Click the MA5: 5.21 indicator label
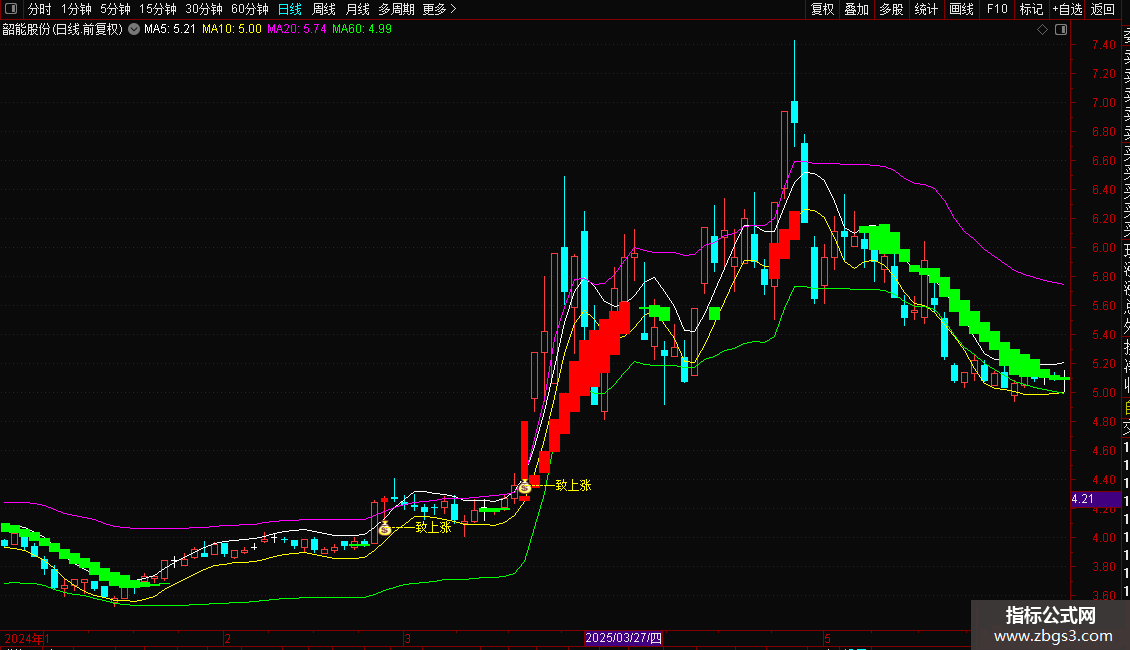1130x650 pixels. pyautogui.click(x=170, y=30)
